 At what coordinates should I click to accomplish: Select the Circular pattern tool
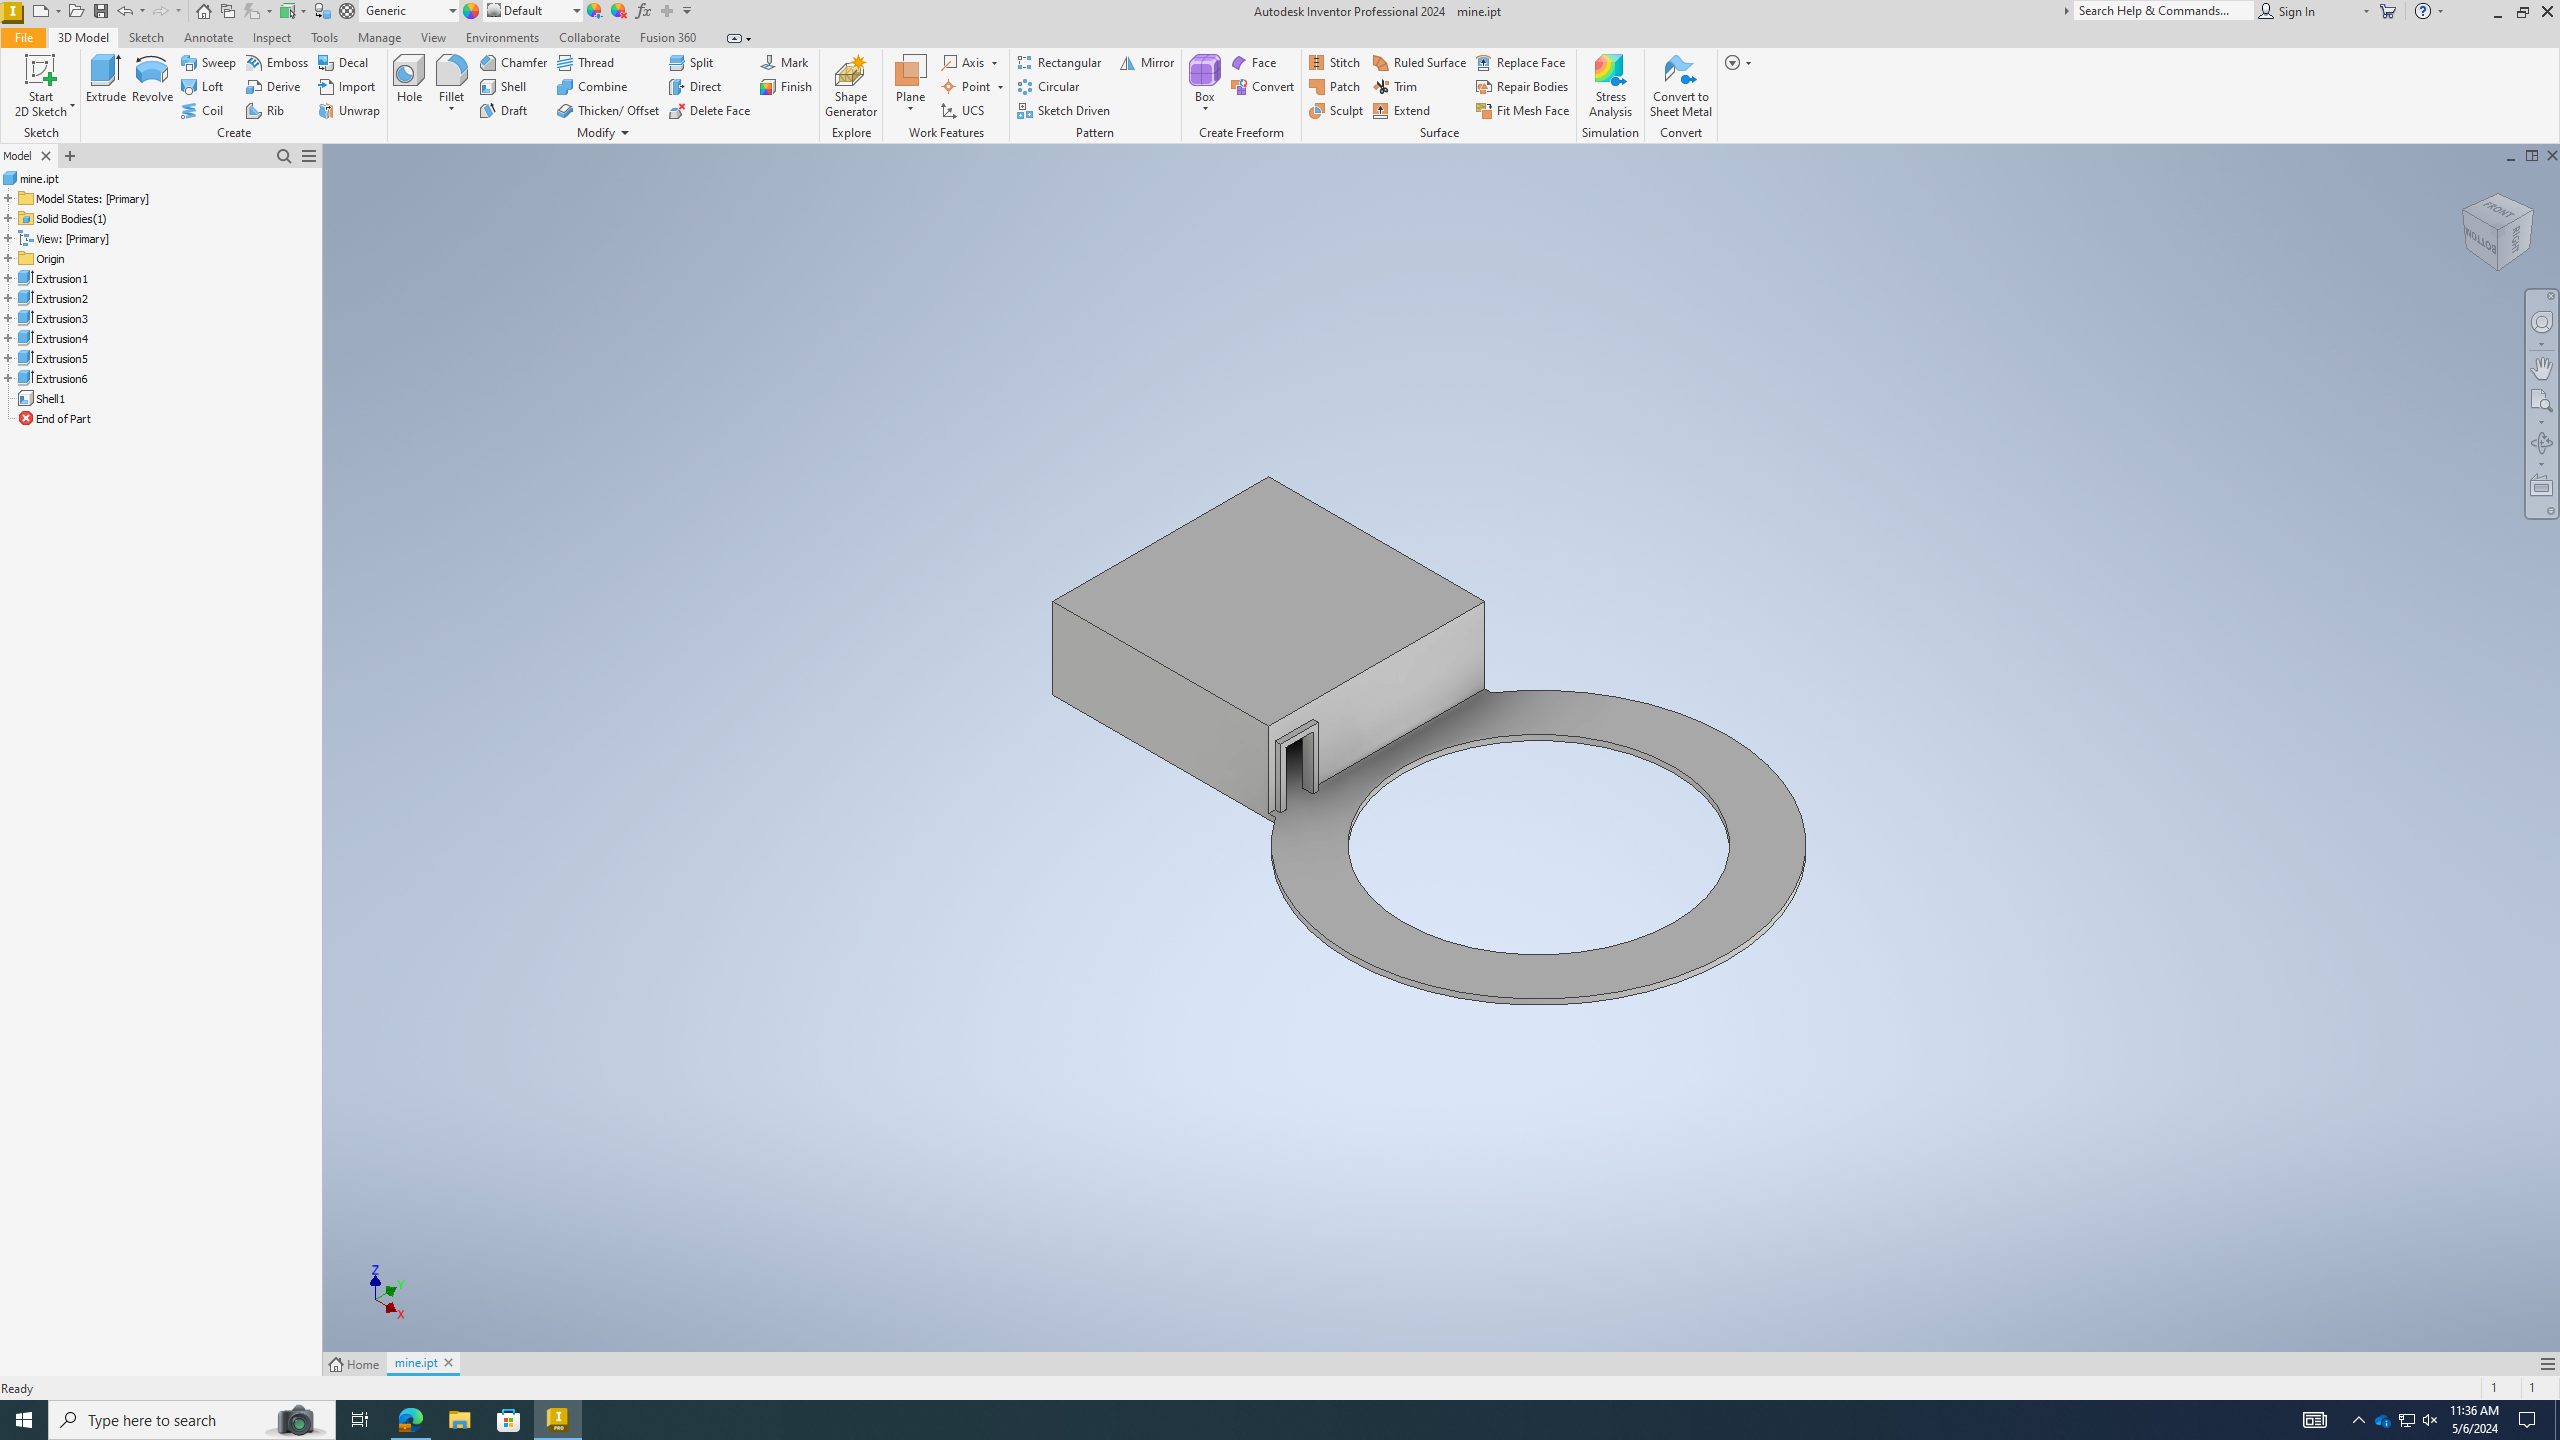pos(1048,86)
